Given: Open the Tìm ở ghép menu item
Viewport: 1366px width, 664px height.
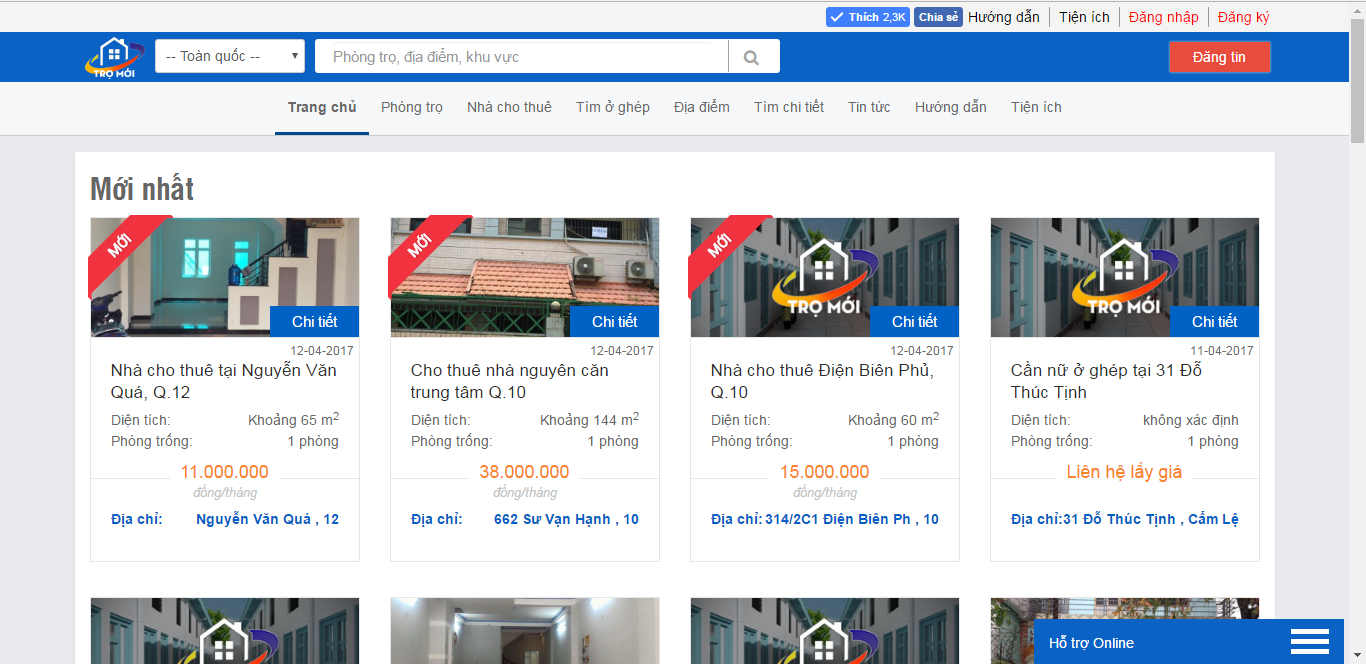Looking at the screenshot, I should (x=613, y=107).
